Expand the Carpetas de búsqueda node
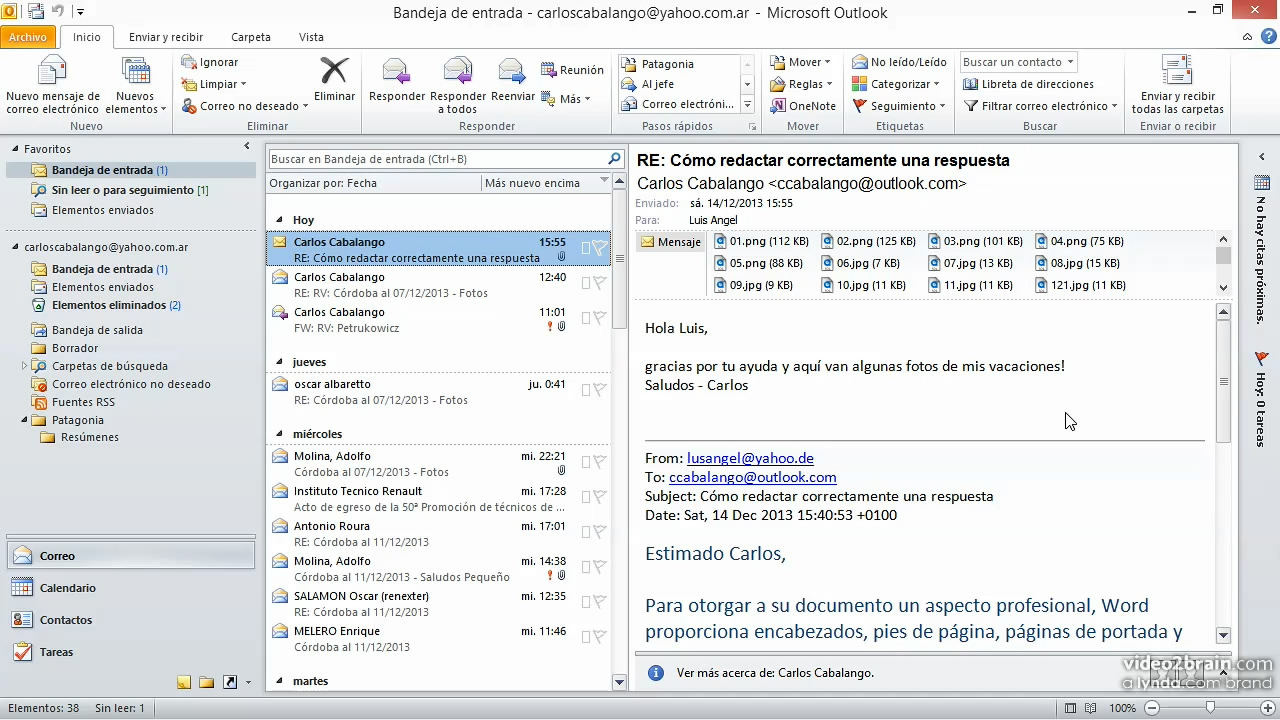1280x720 pixels. 25,366
